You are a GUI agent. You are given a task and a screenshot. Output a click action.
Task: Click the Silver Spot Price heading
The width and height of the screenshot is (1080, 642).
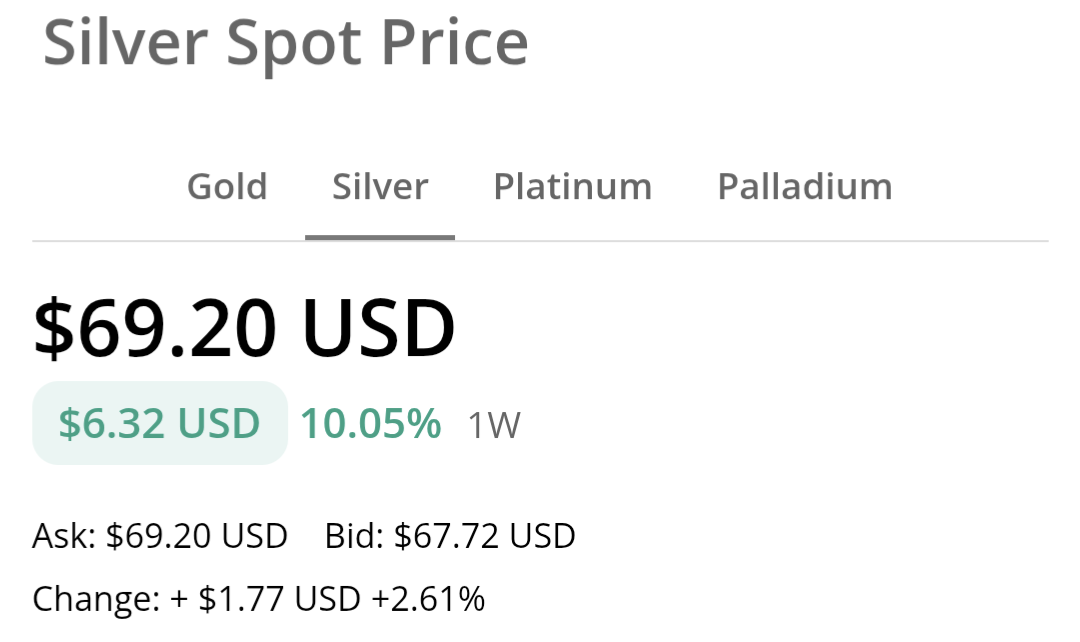point(285,42)
